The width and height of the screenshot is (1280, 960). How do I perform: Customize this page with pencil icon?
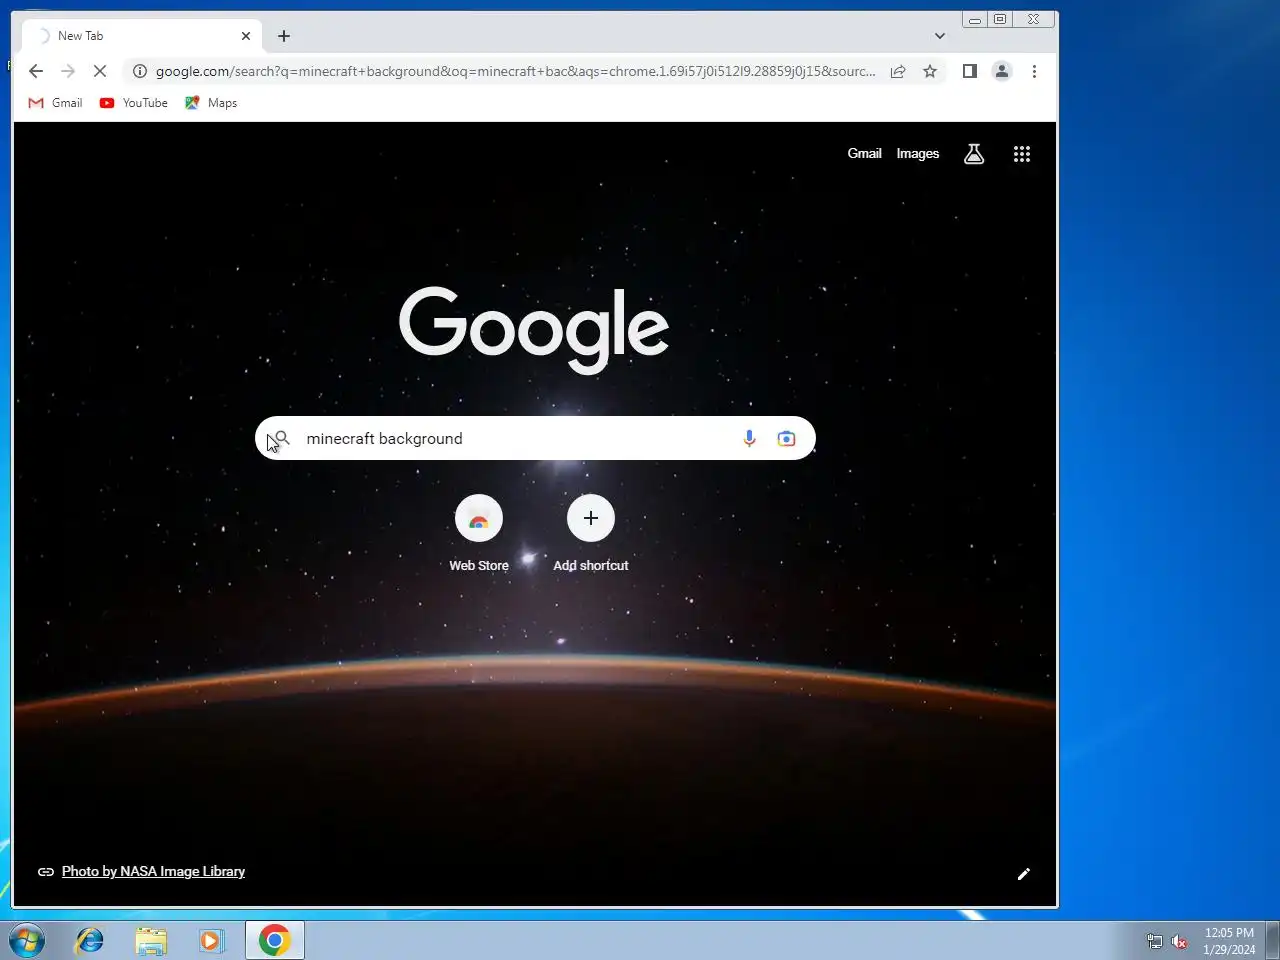(x=1024, y=874)
